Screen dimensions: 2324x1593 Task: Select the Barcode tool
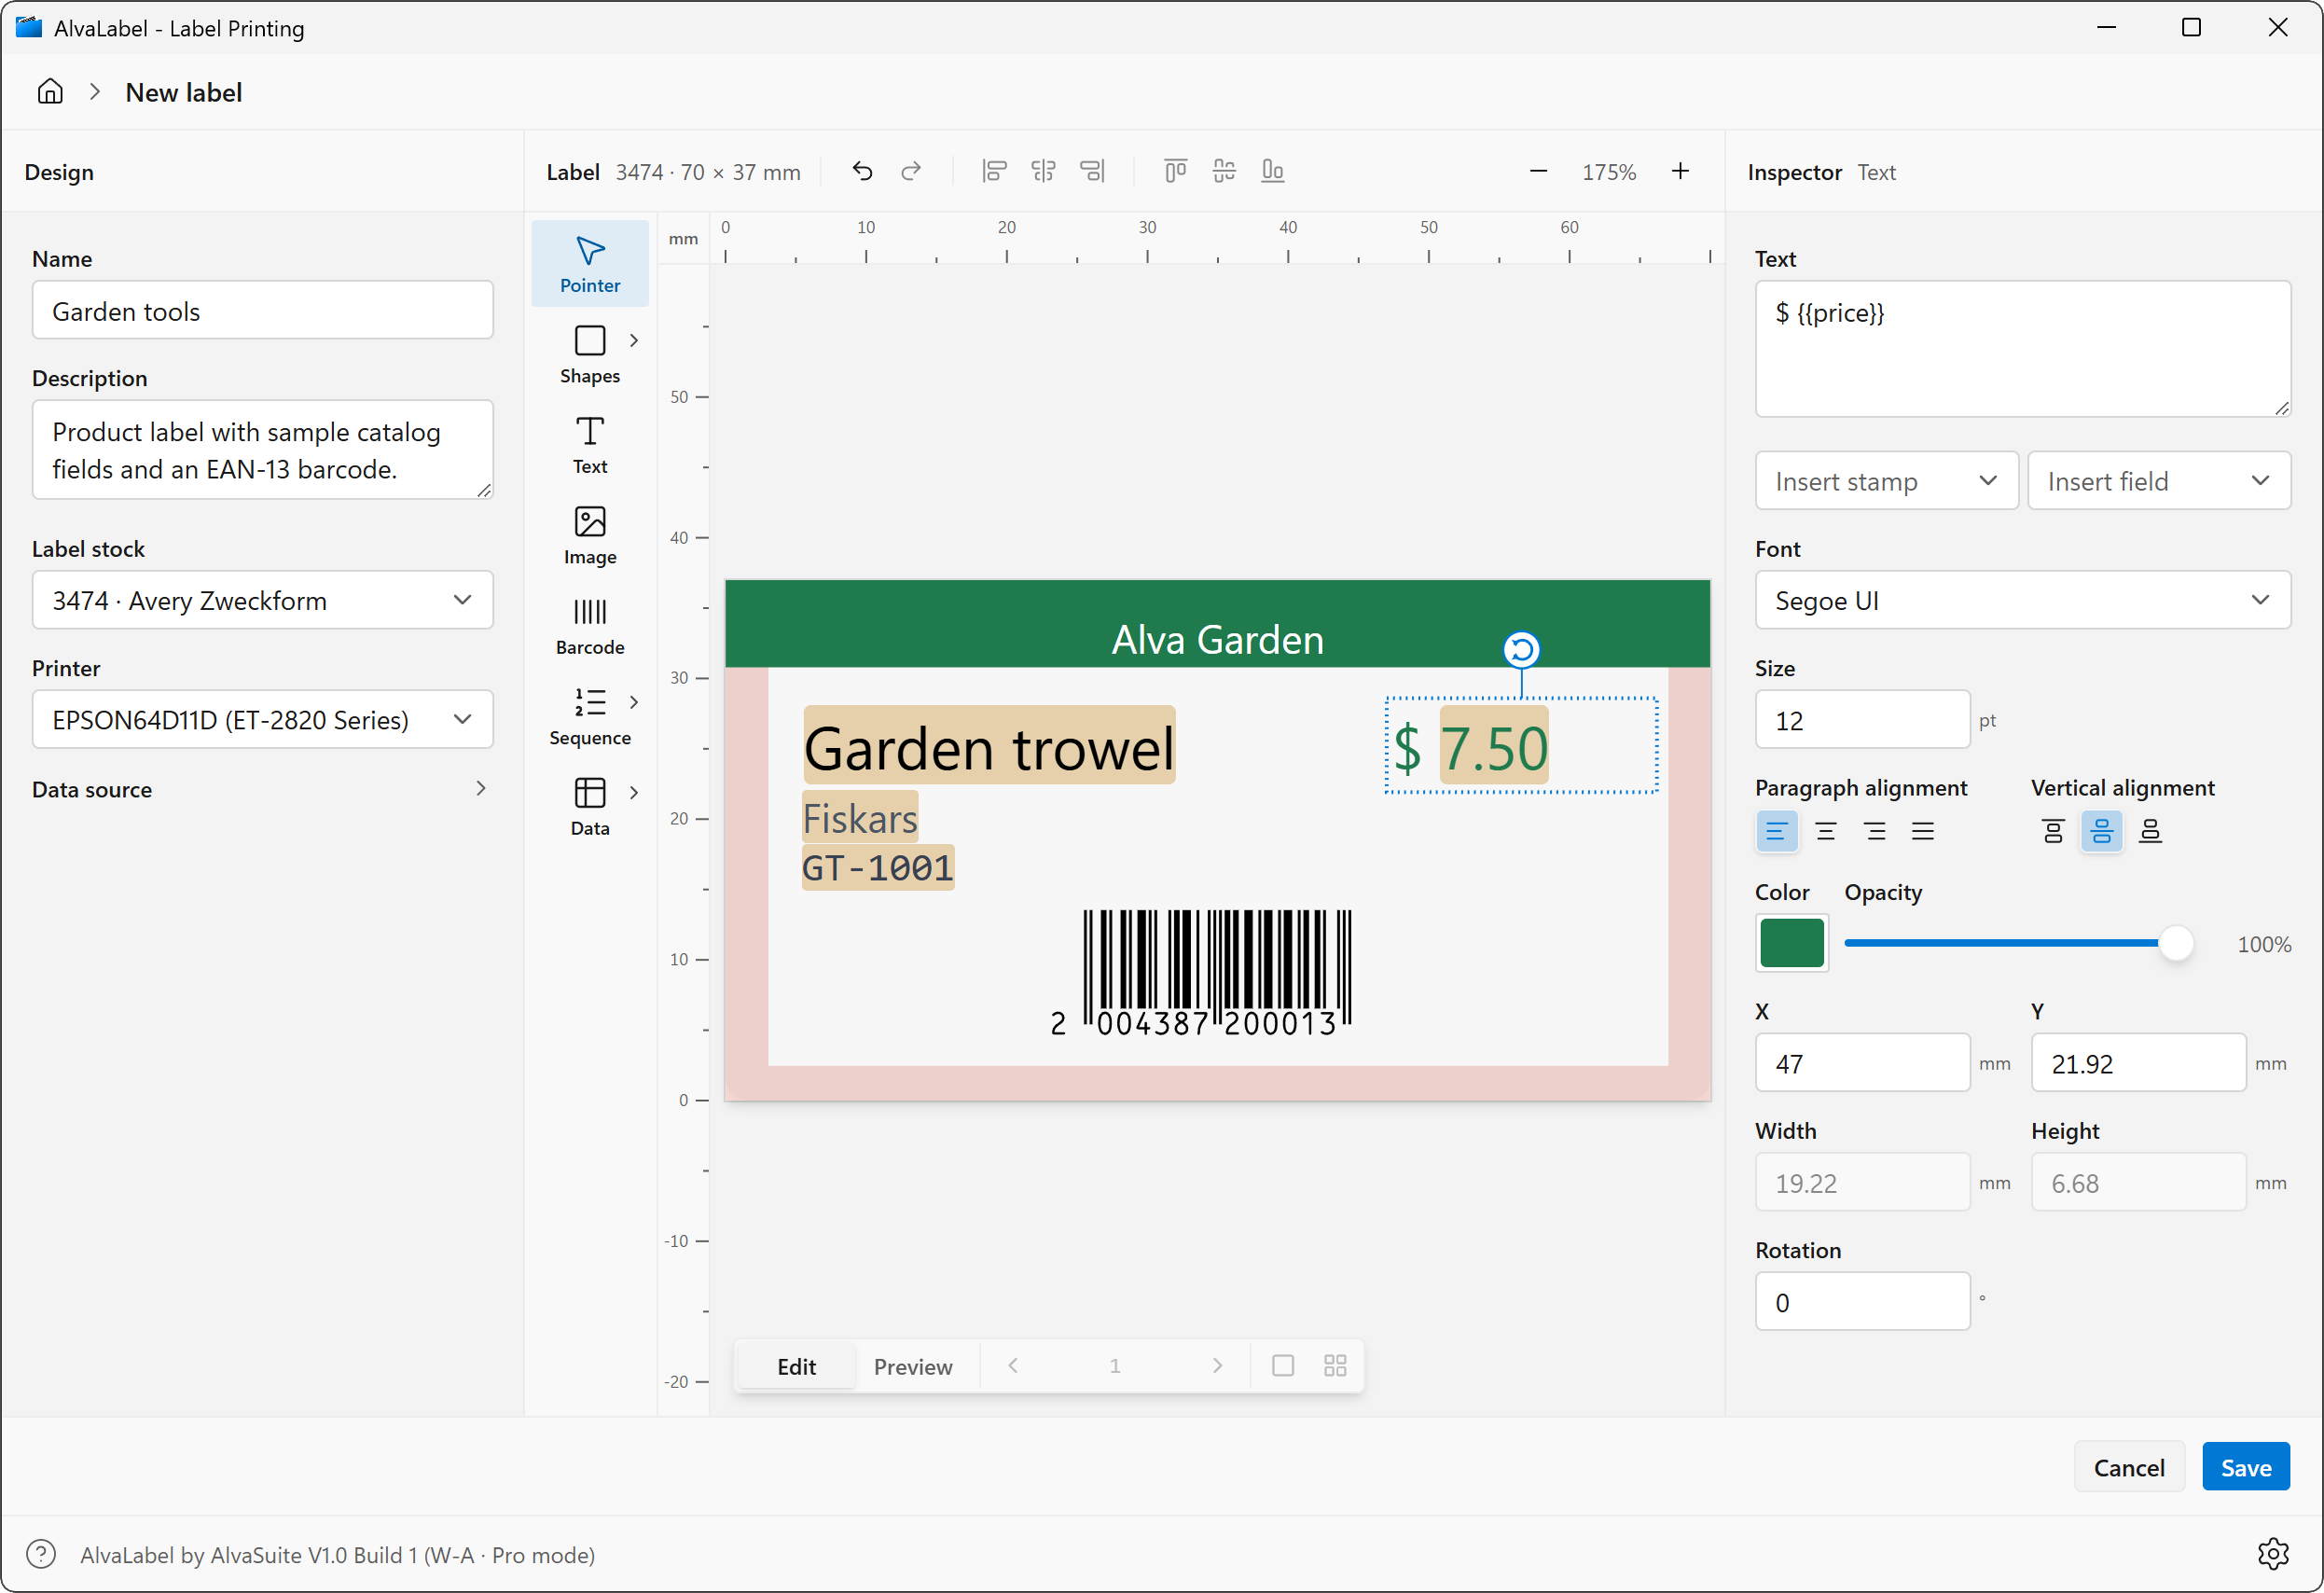(590, 626)
